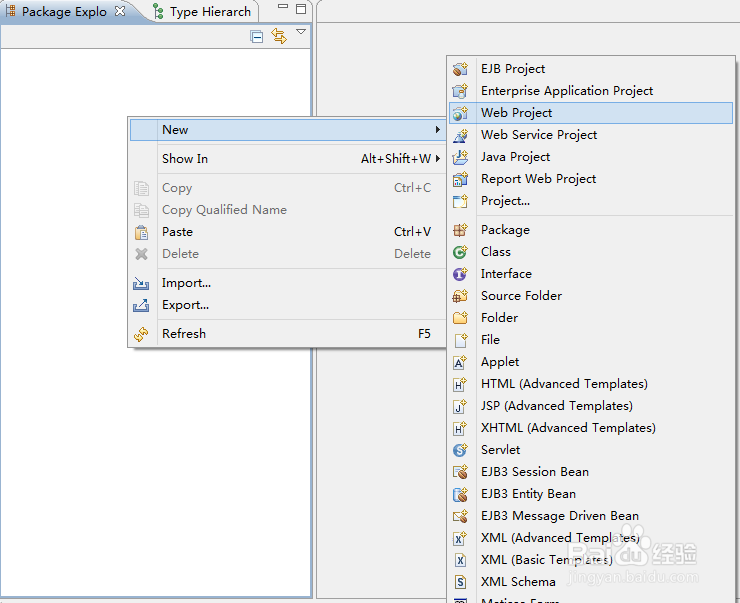Viewport: 740px width, 603px height.
Task: Select XML (Basic Templates)
Action: pyautogui.click(x=591, y=560)
